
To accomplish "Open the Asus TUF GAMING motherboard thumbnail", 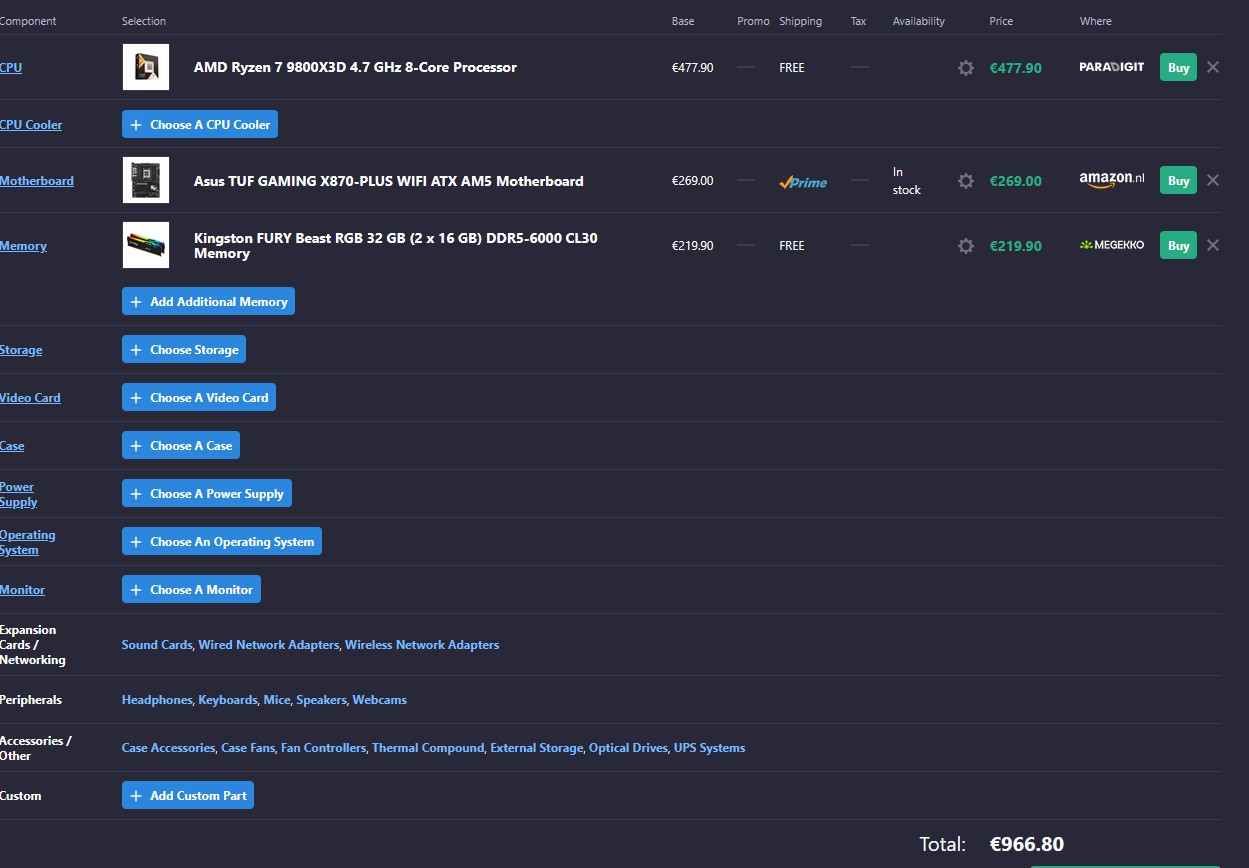I will (146, 180).
